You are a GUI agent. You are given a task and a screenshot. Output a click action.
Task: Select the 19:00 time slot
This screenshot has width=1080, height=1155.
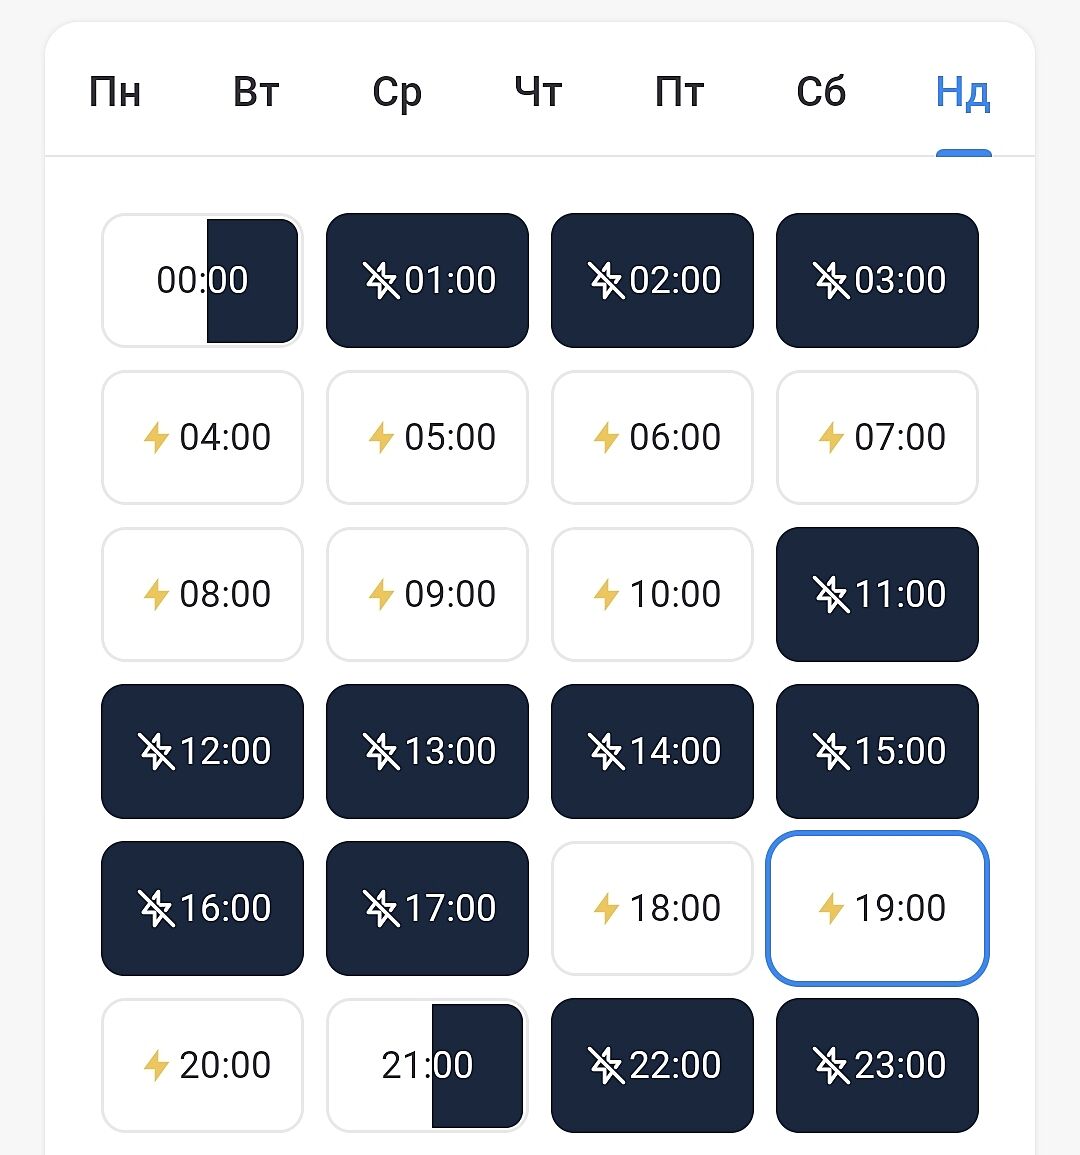877,908
